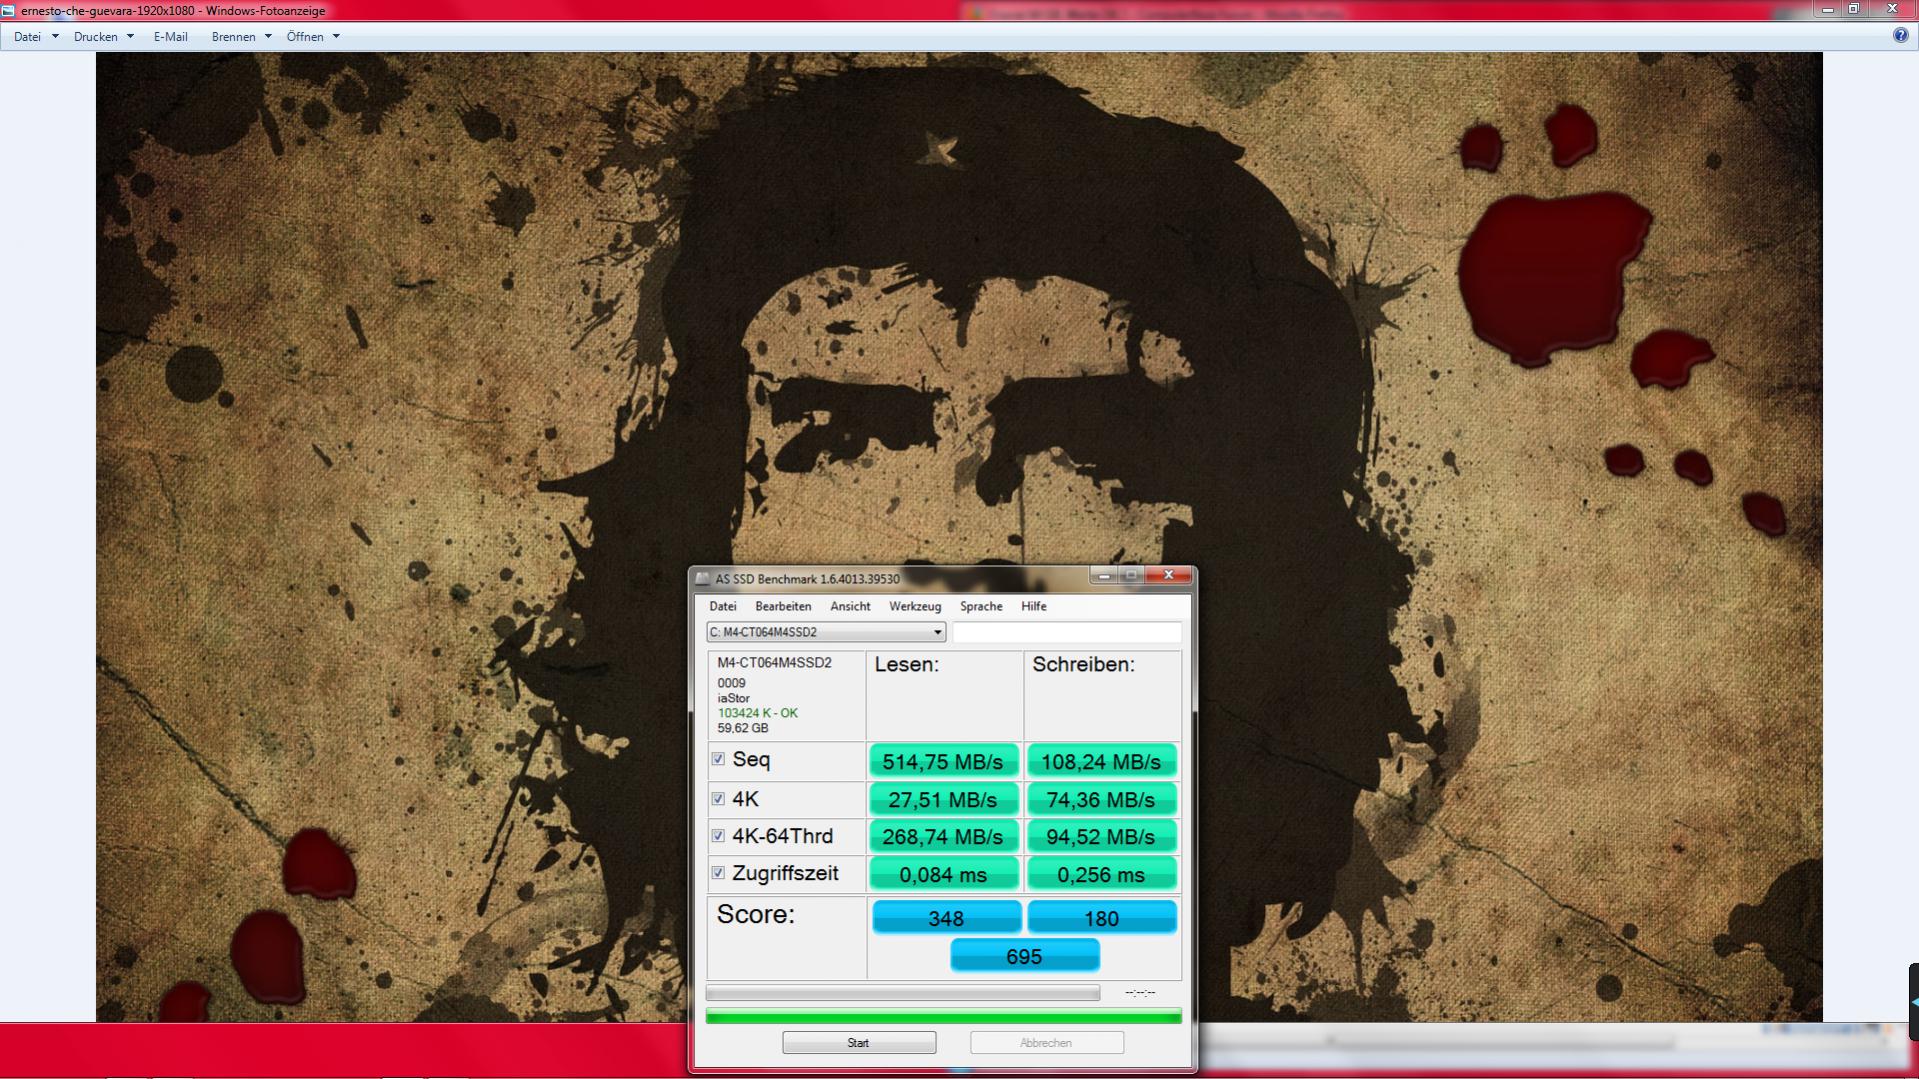
Task: Open the Datei dropdown in Windows-Fotoanzeige
Action: click(36, 37)
